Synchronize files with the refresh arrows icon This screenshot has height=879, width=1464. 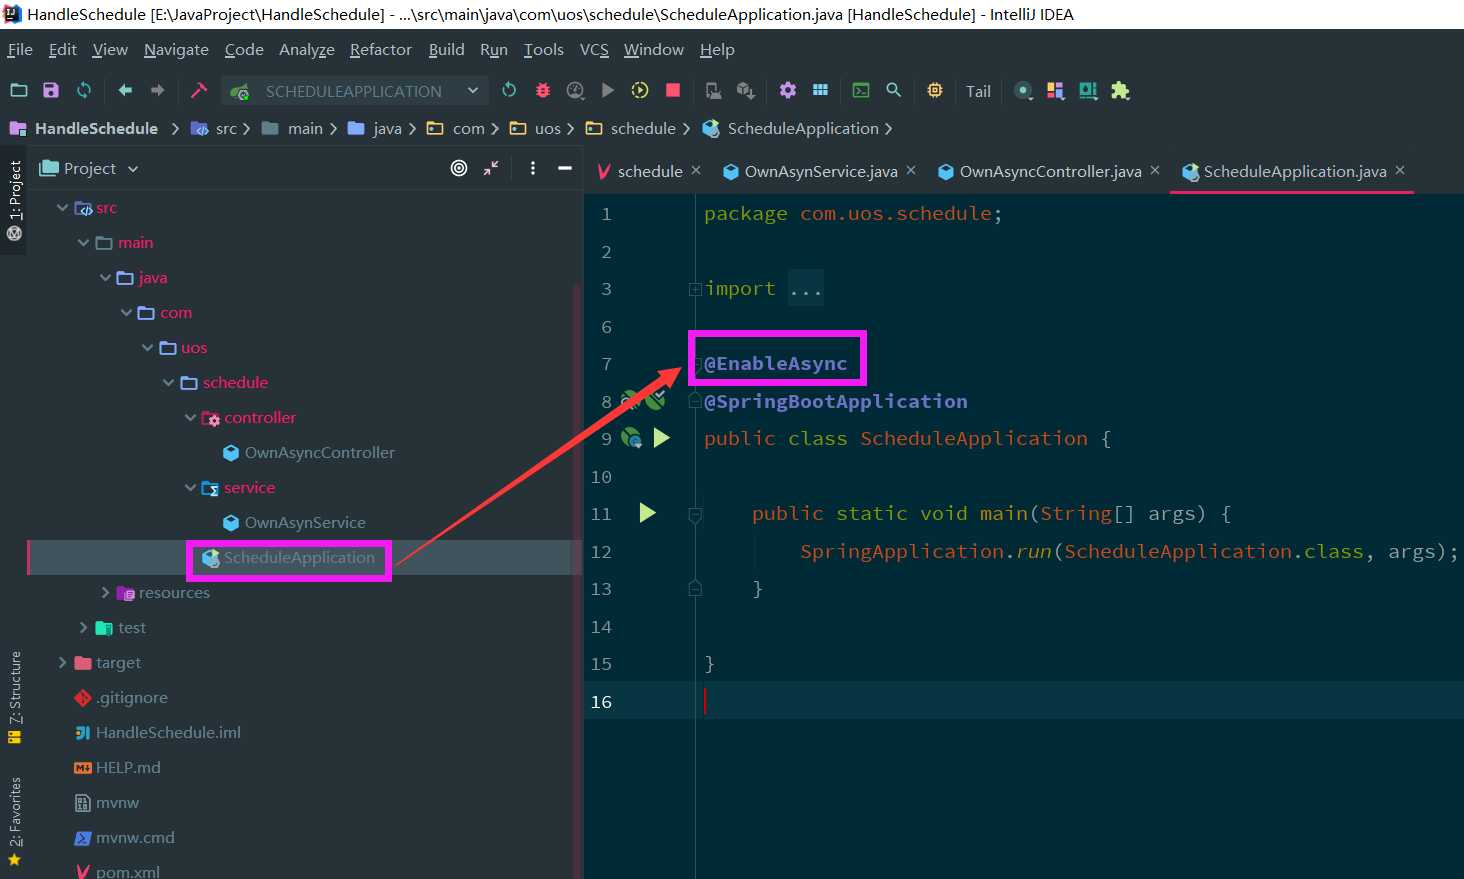[84, 90]
